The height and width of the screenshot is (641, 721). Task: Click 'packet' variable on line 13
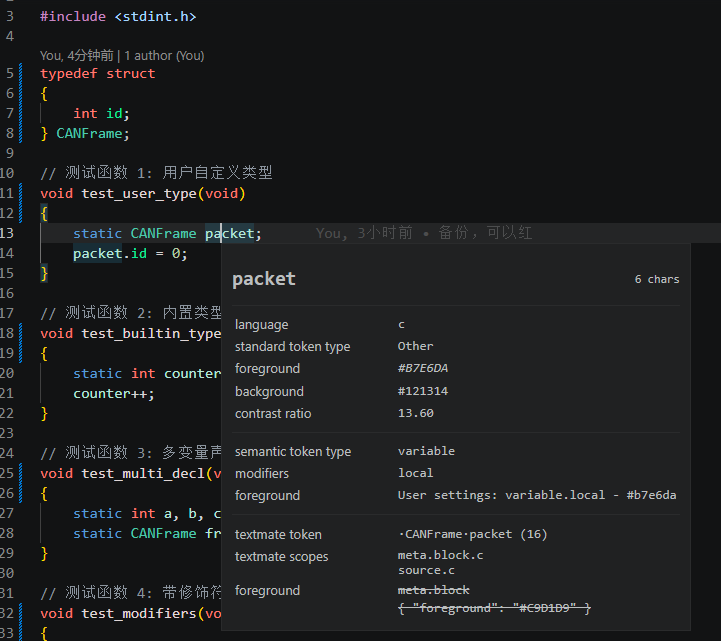coord(229,234)
